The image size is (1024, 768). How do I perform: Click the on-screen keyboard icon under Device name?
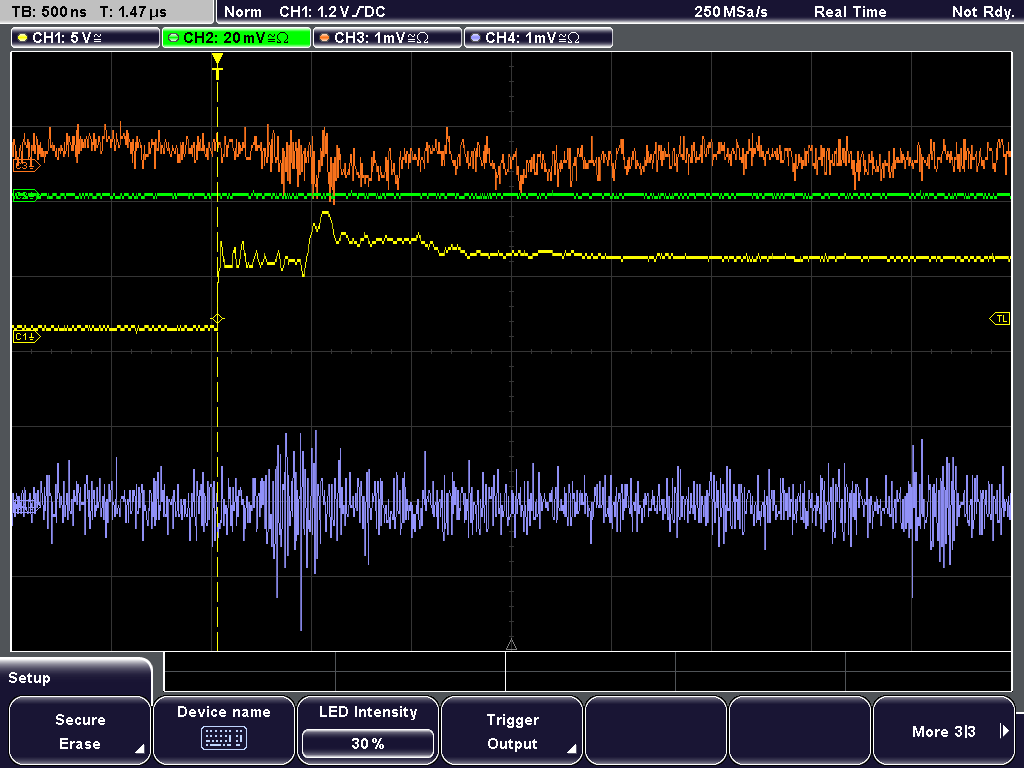(223, 739)
